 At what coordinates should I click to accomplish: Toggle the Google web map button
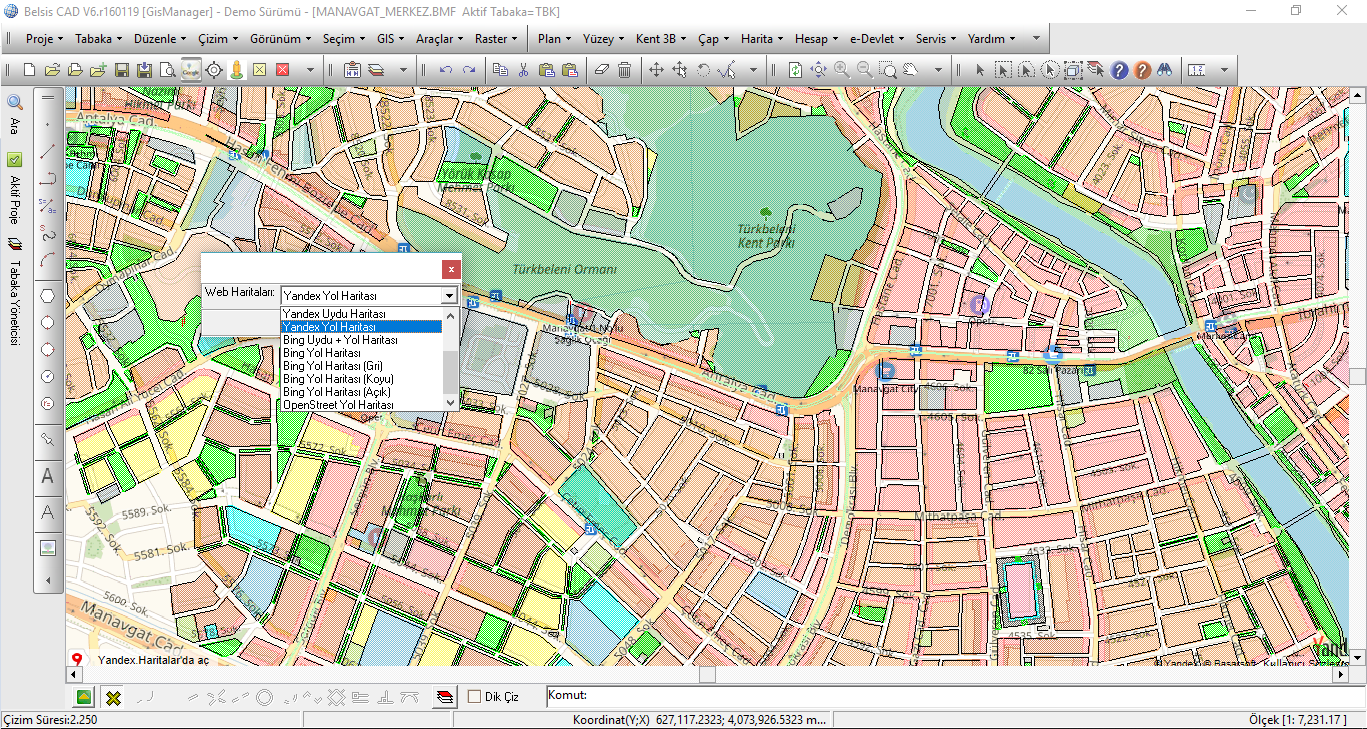pos(191,70)
